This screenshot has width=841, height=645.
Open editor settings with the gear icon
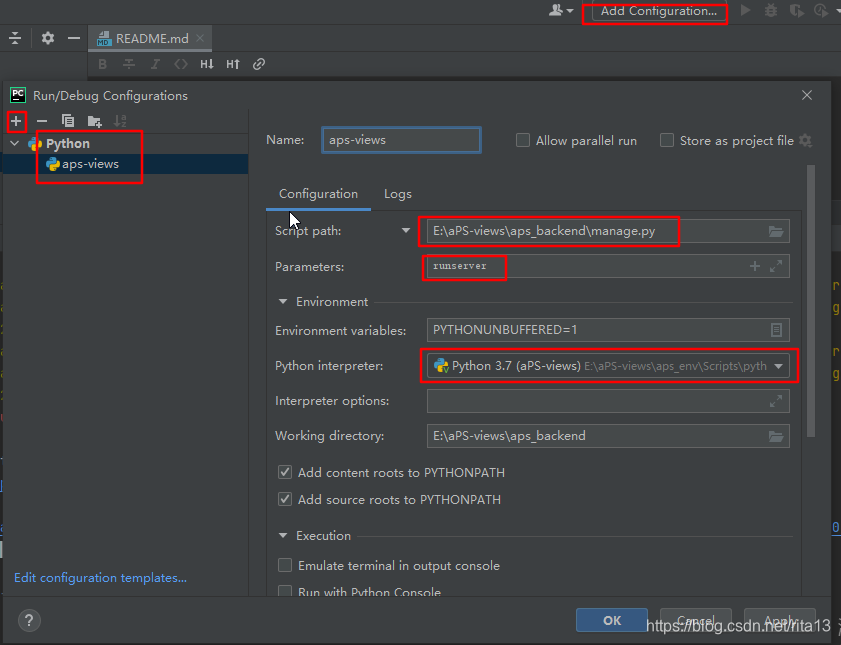coord(46,37)
